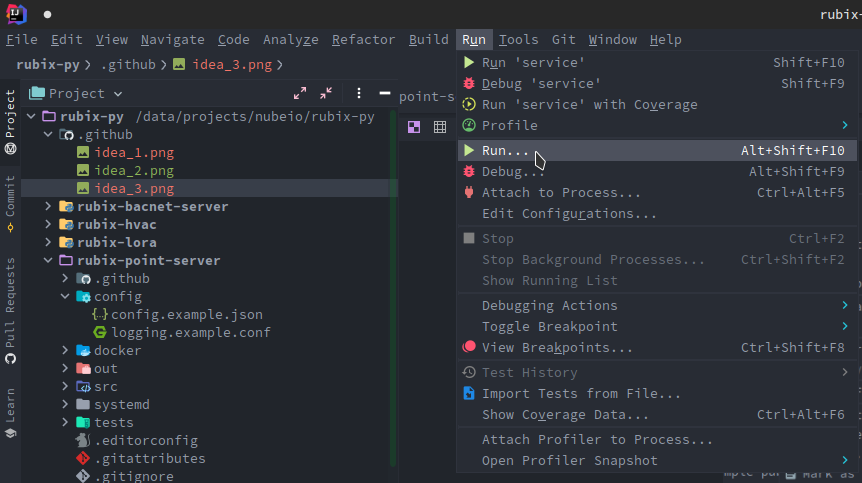Expand the src folder
Viewport: 862px width, 483px height.
65,386
